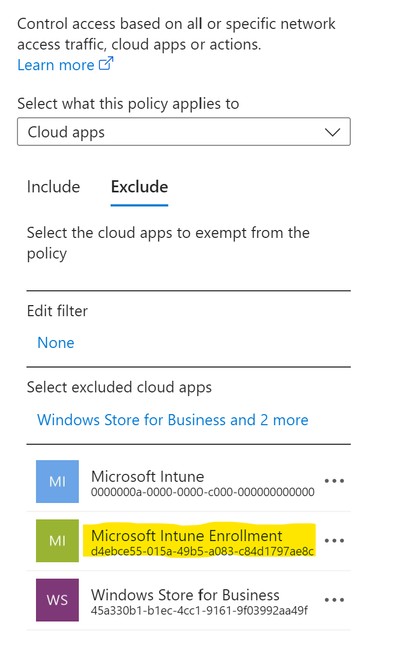Open the ellipsis menu for Microsoft Intune Enrollment

click(x=334, y=541)
